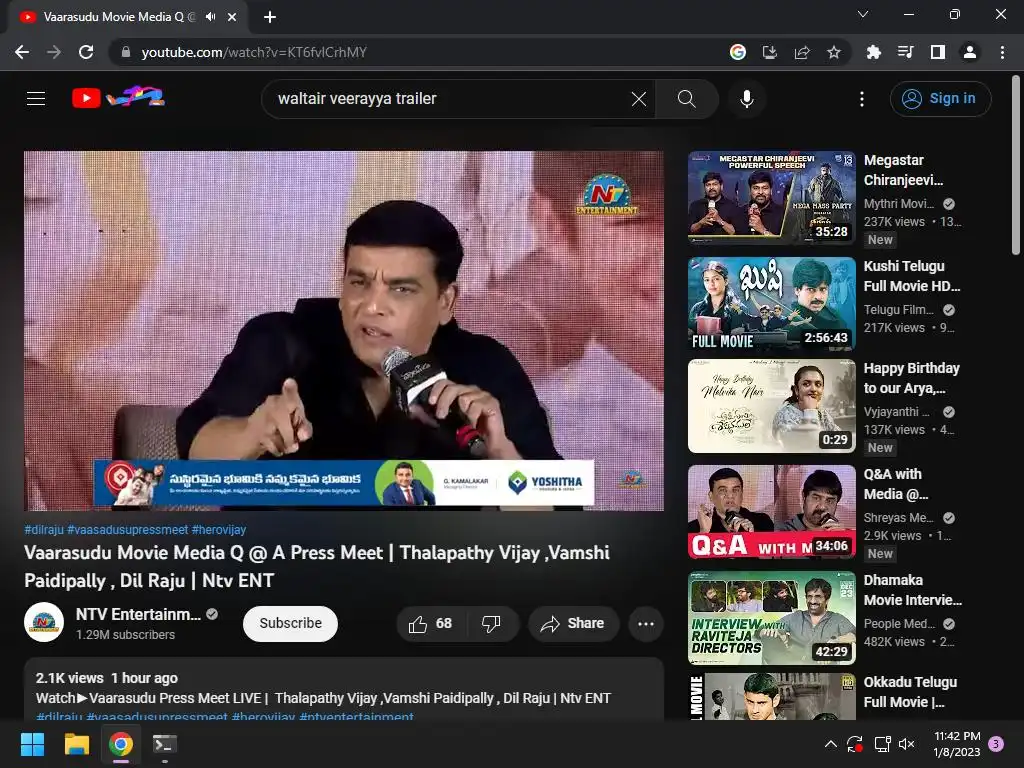Open YouTube settings three-dot menu

[x=862, y=99]
